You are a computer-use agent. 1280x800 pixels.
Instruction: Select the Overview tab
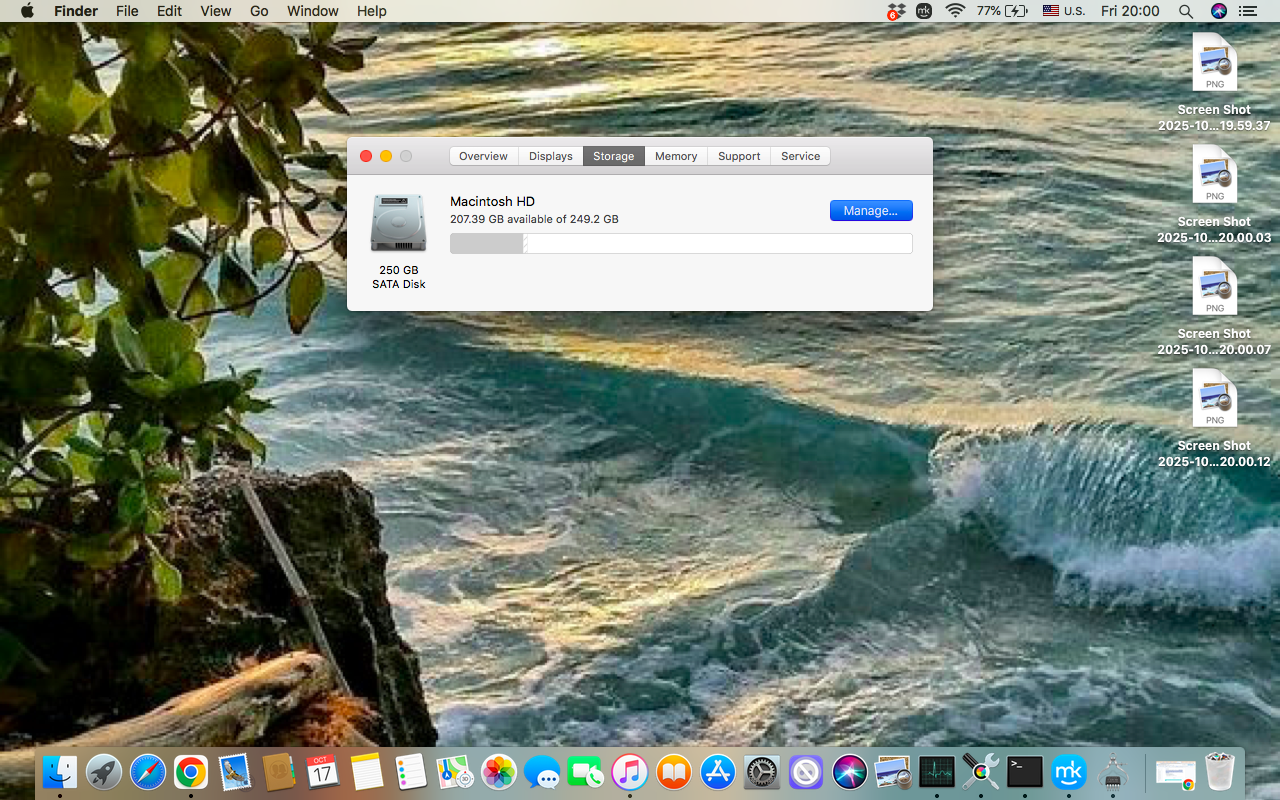coord(483,156)
